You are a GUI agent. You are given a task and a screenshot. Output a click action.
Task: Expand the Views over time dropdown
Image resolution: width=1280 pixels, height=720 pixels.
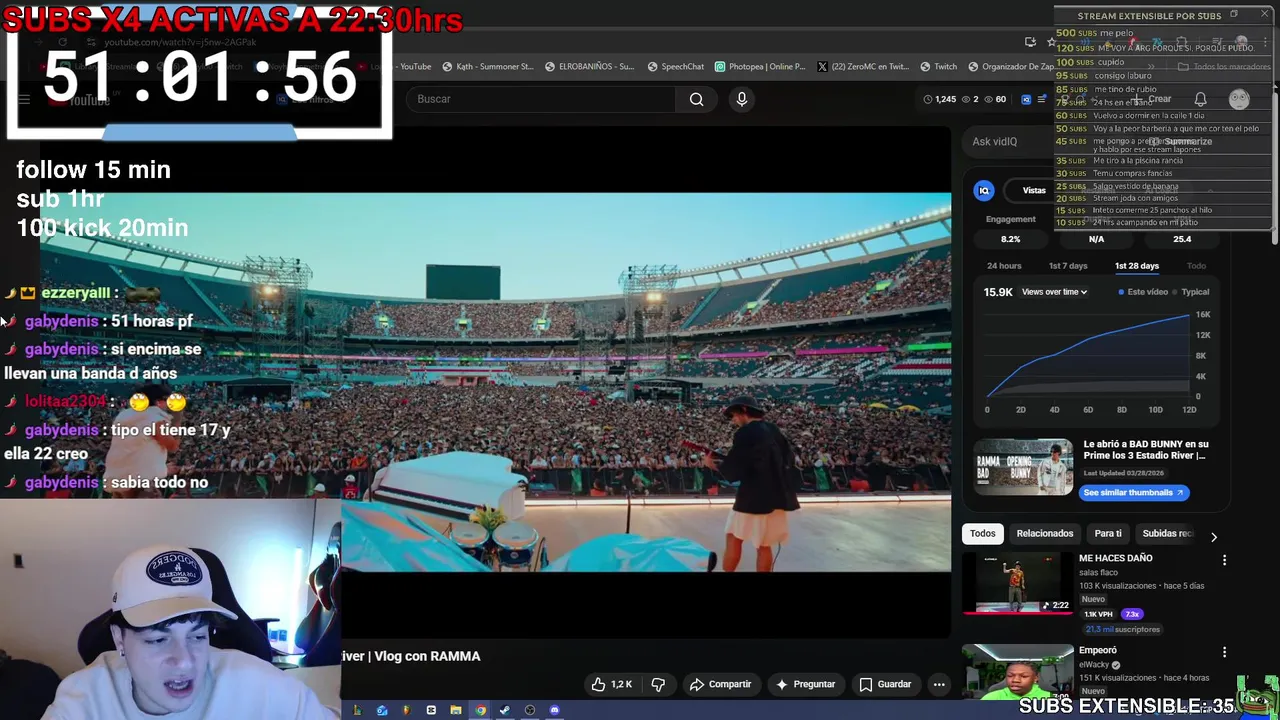(1054, 292)
